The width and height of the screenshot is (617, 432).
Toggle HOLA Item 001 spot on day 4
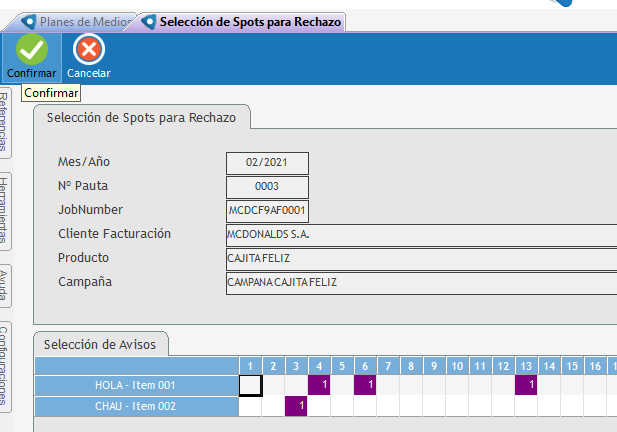tap(320, 385)
